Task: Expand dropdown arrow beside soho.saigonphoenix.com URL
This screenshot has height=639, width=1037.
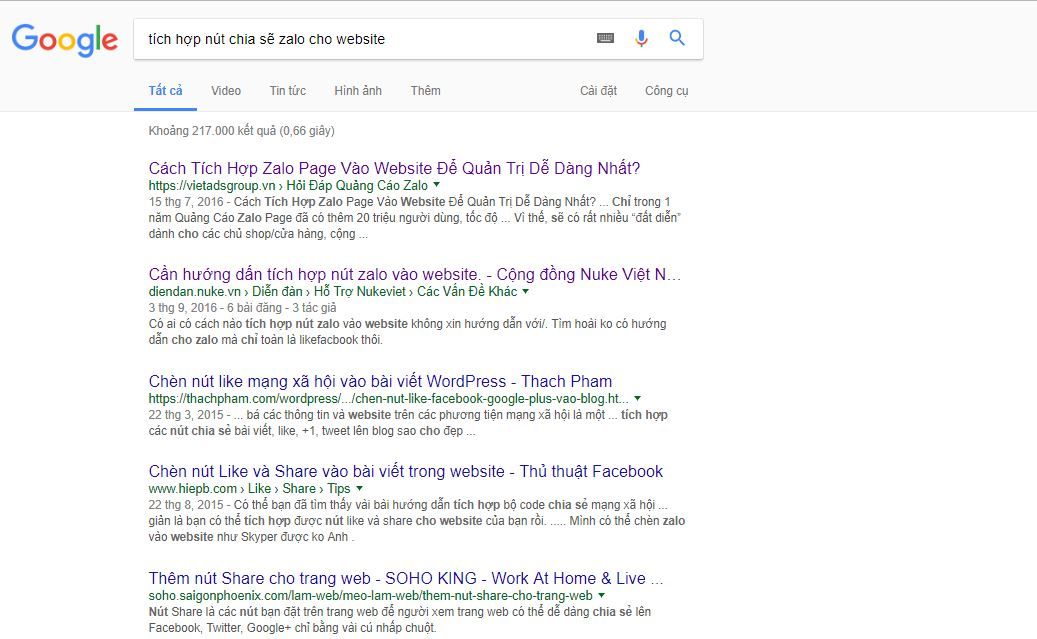Action: [x=601, y=595]
